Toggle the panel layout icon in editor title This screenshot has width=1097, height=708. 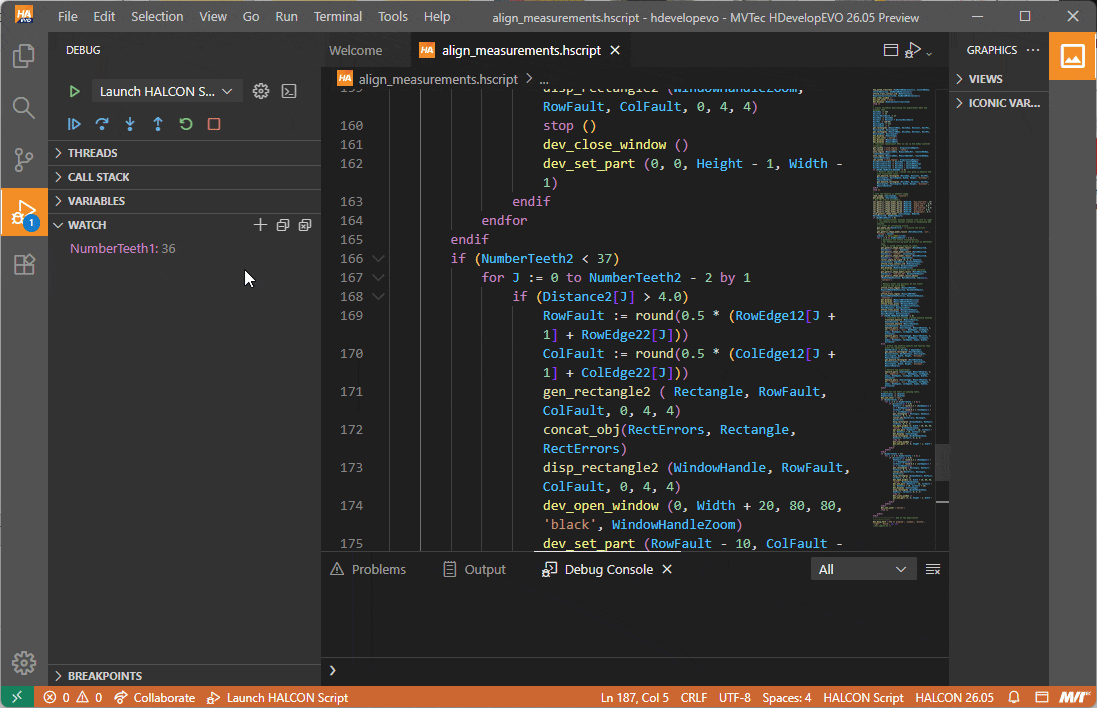[891, 51]
